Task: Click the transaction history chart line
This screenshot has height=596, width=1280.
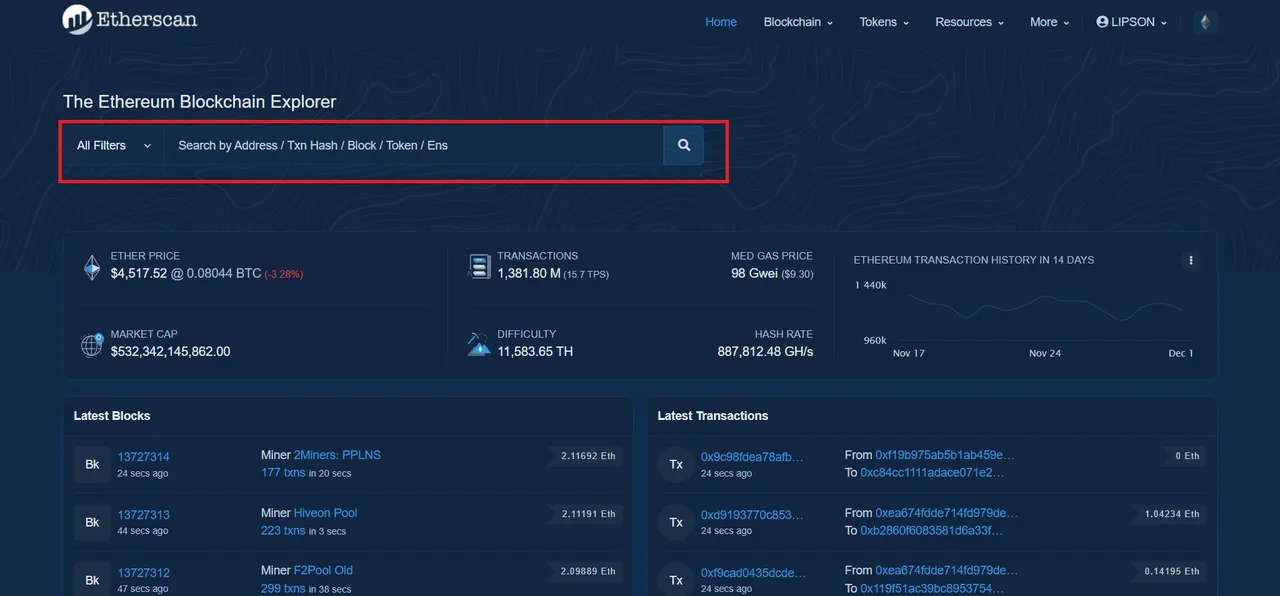Action: point(1040,306)
